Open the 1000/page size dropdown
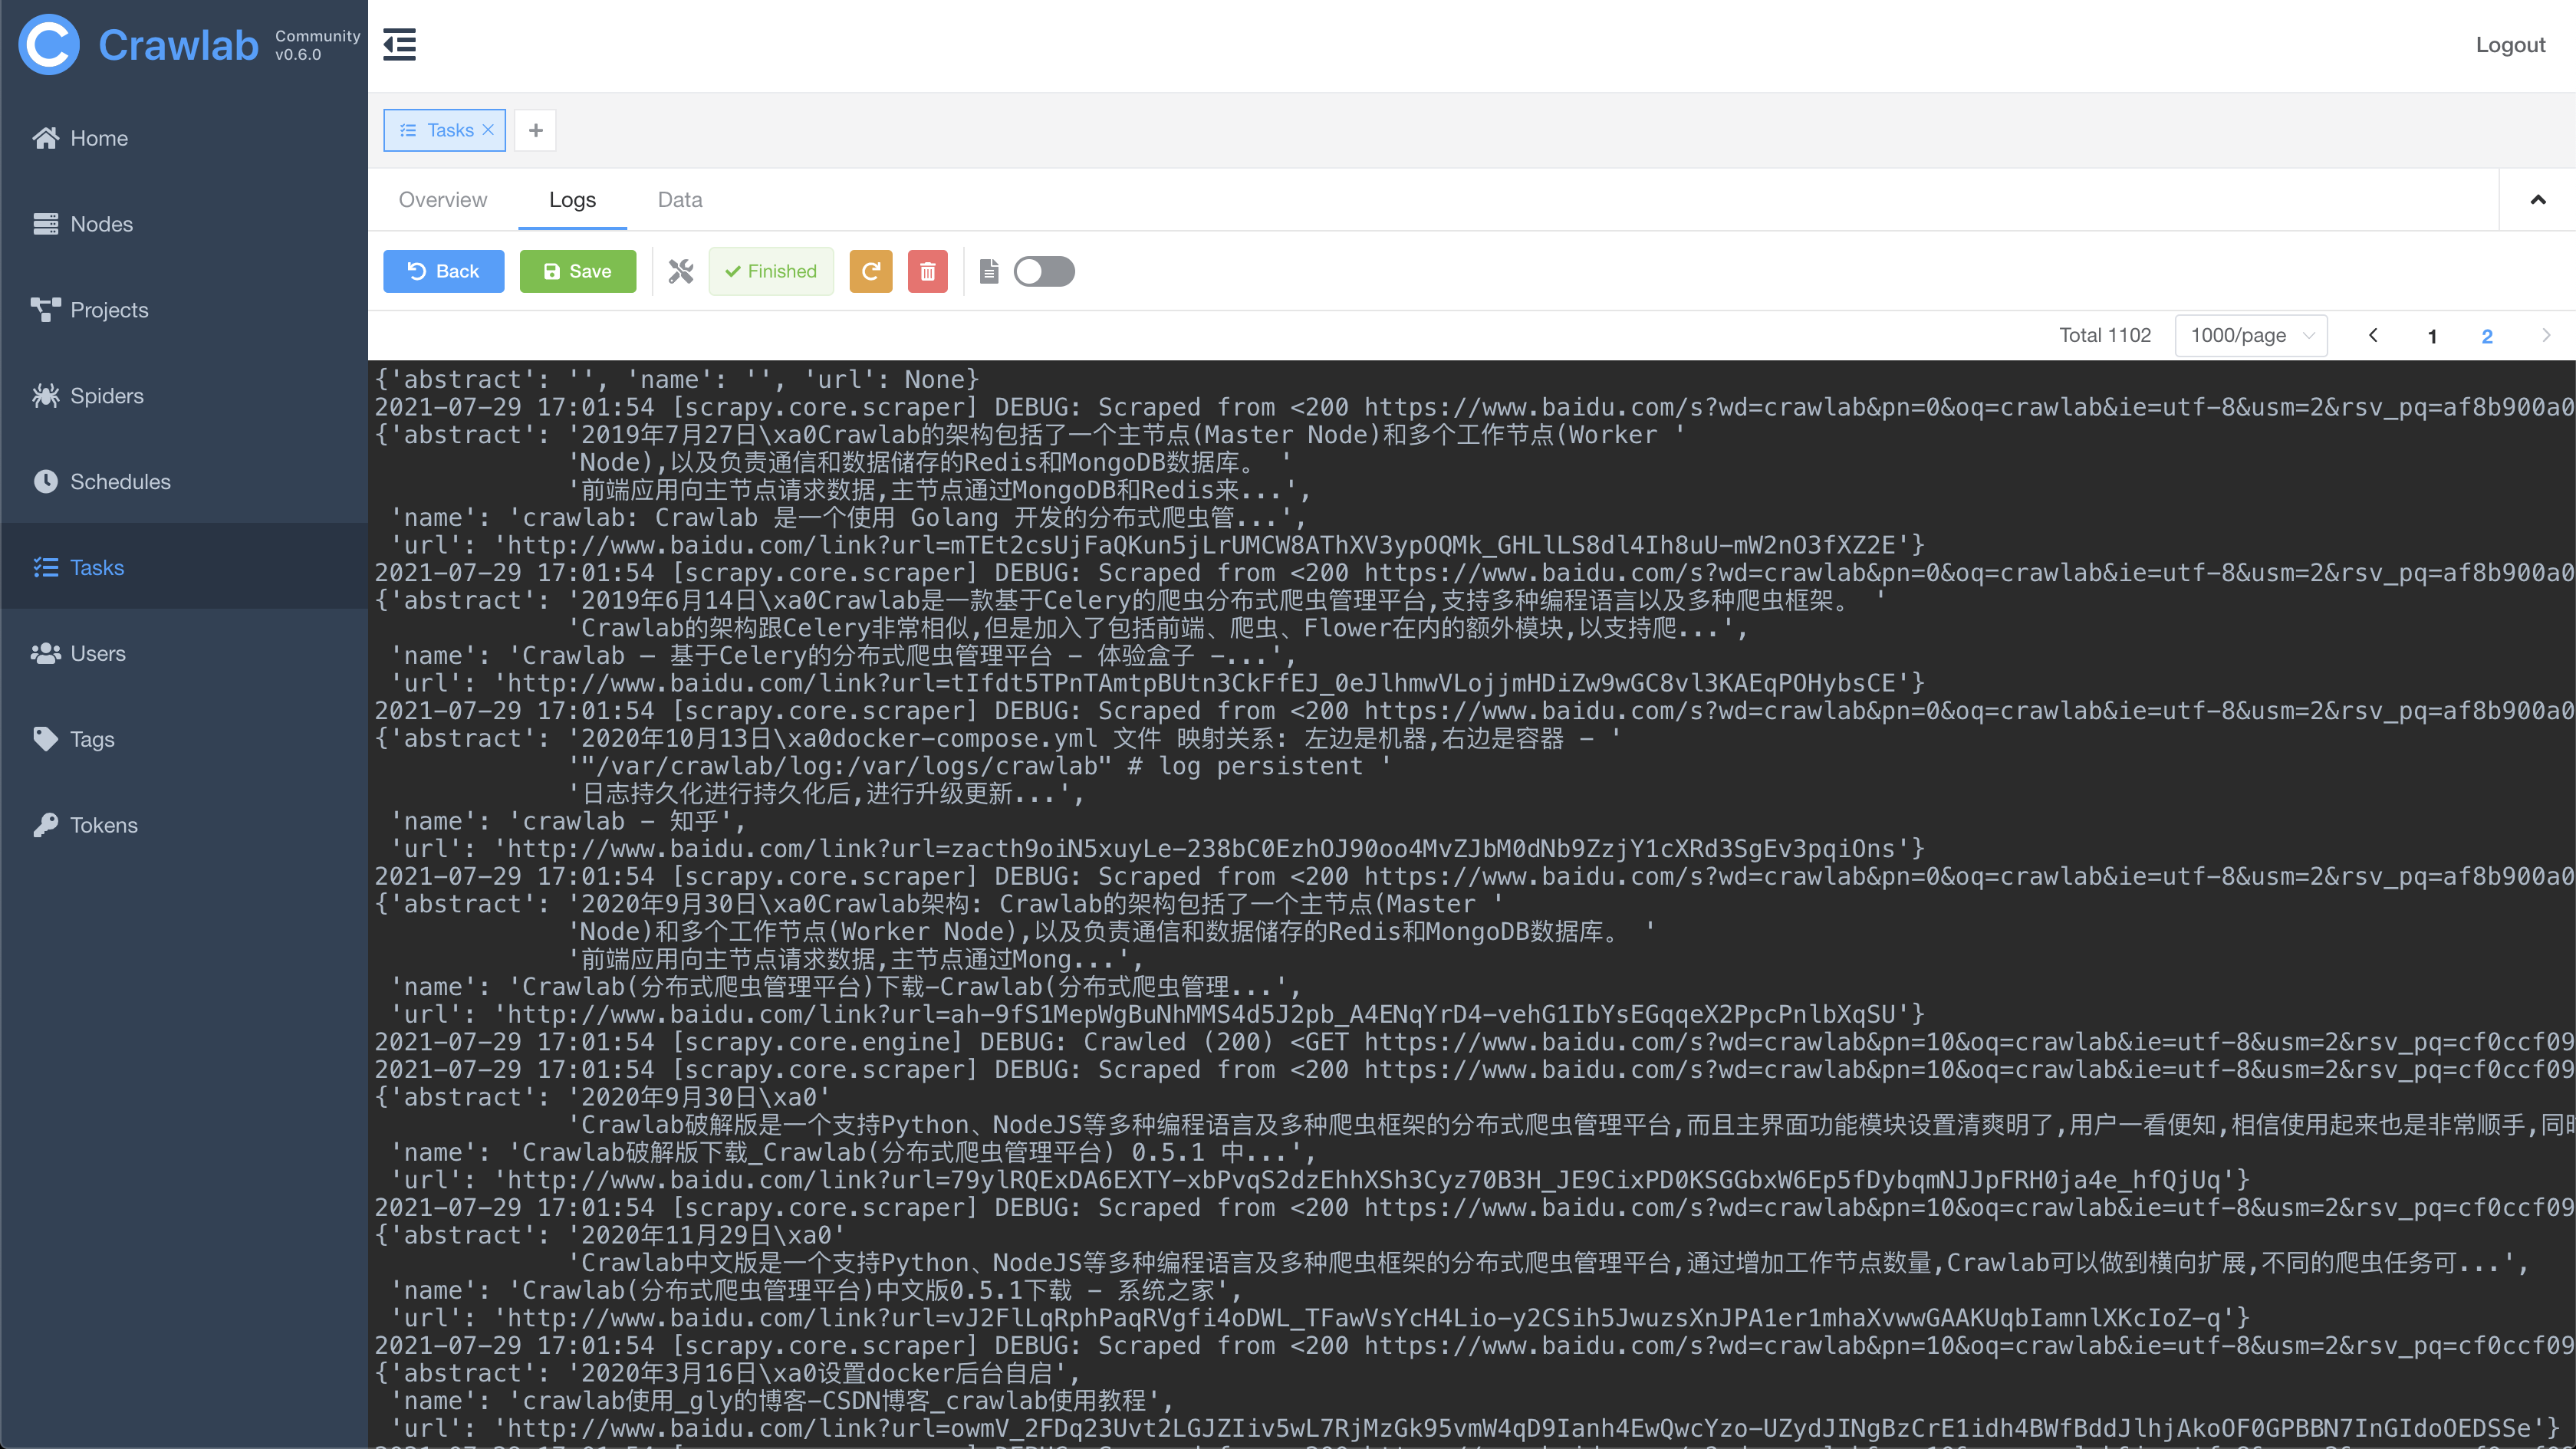This screenshot has height=1449, width=2576. click(x=2250, y=335)
